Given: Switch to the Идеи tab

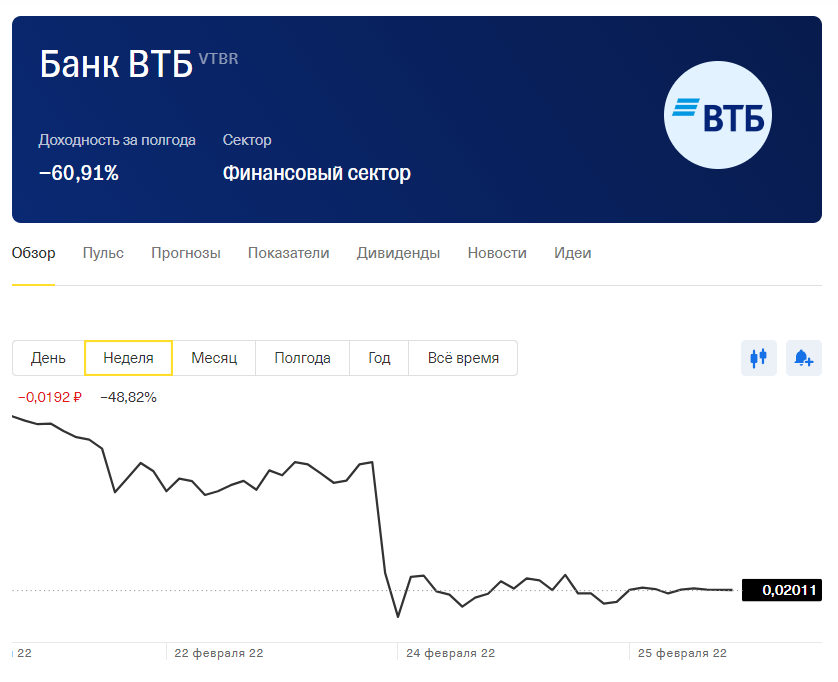Looking at the screenshot, I should [x=572, y=253].
